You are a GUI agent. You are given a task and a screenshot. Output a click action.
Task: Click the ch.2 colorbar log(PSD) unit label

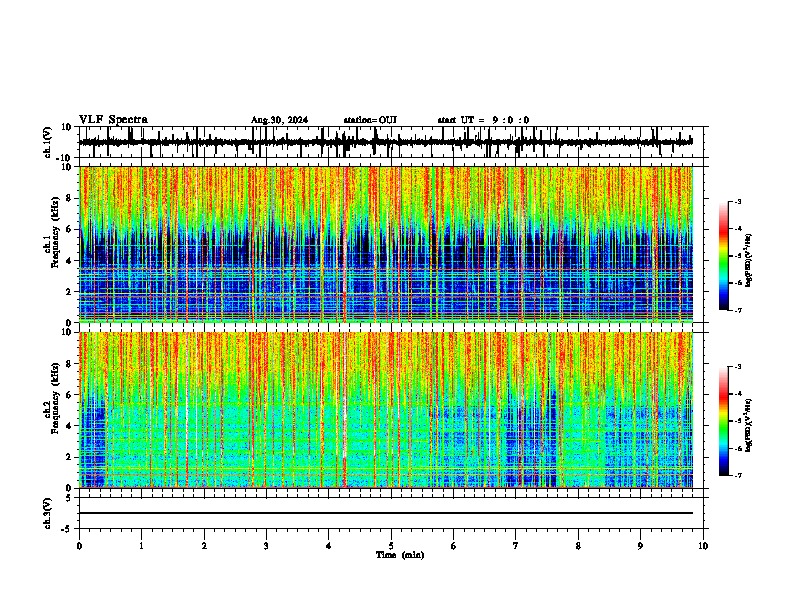749,425
